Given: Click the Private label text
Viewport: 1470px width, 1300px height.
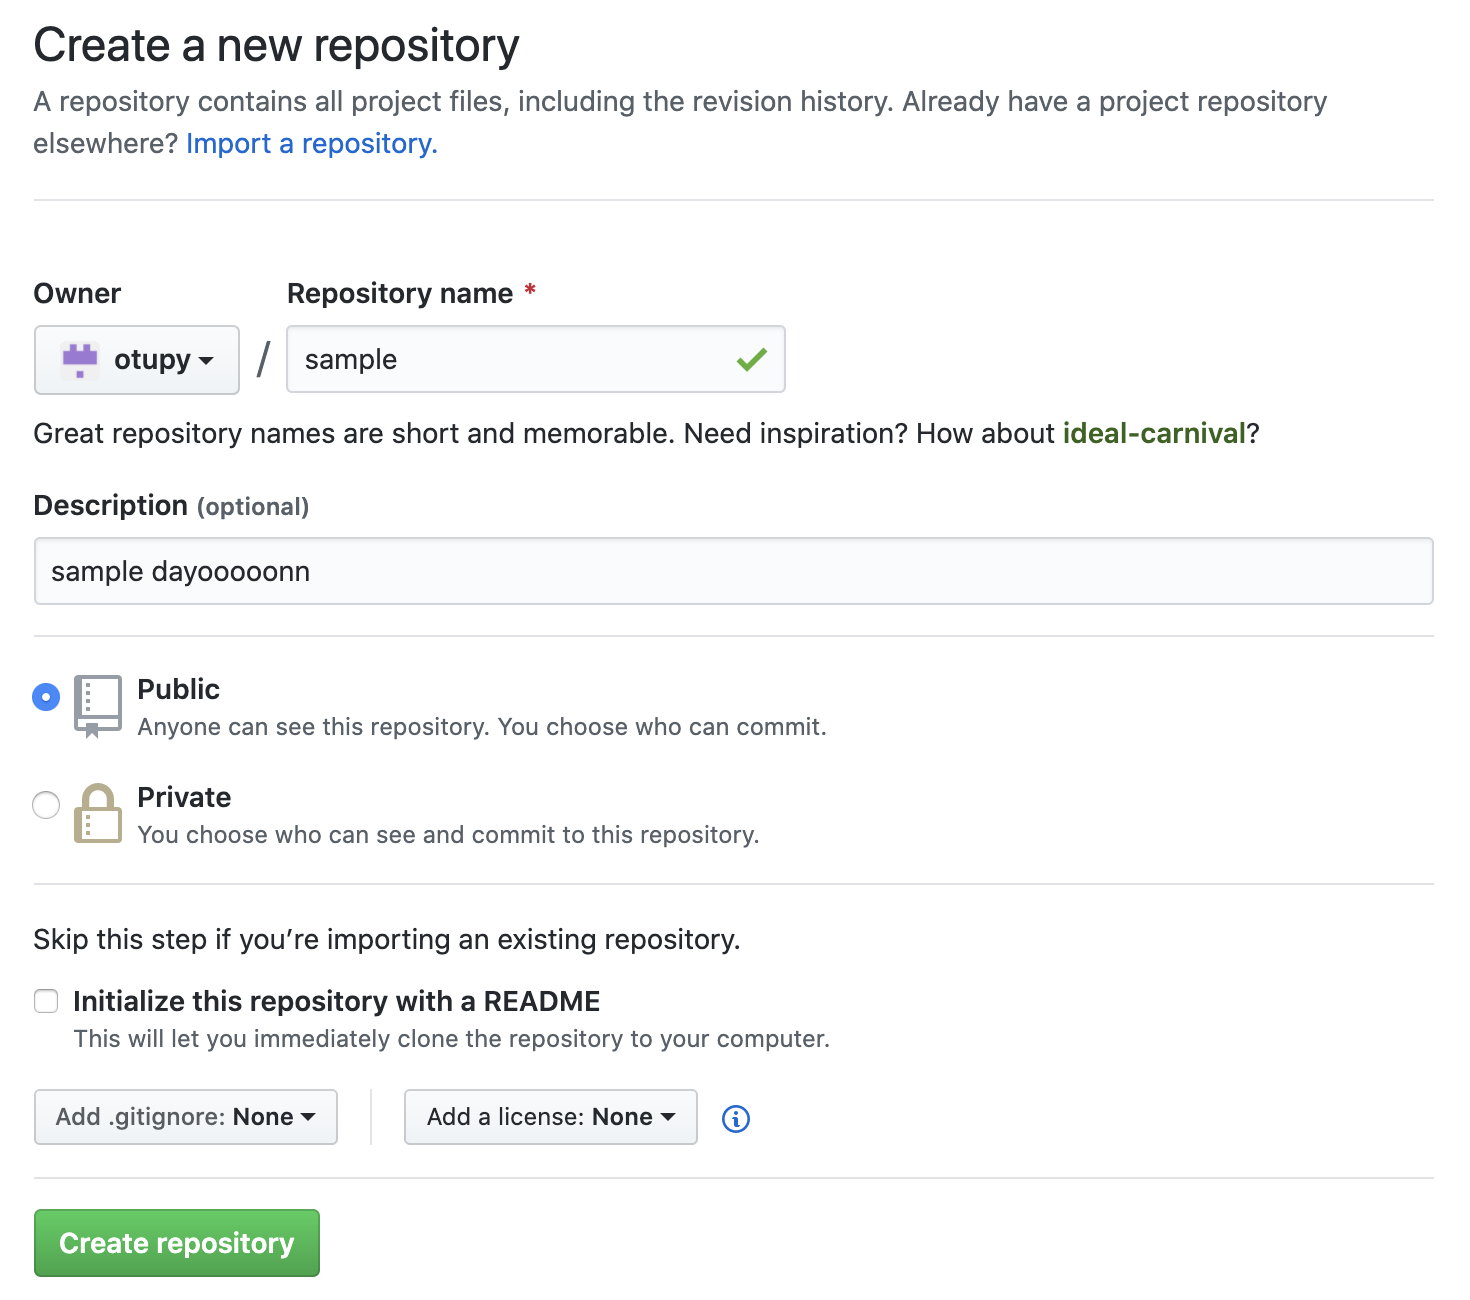Looking at the screenshot, I should 184,797.
